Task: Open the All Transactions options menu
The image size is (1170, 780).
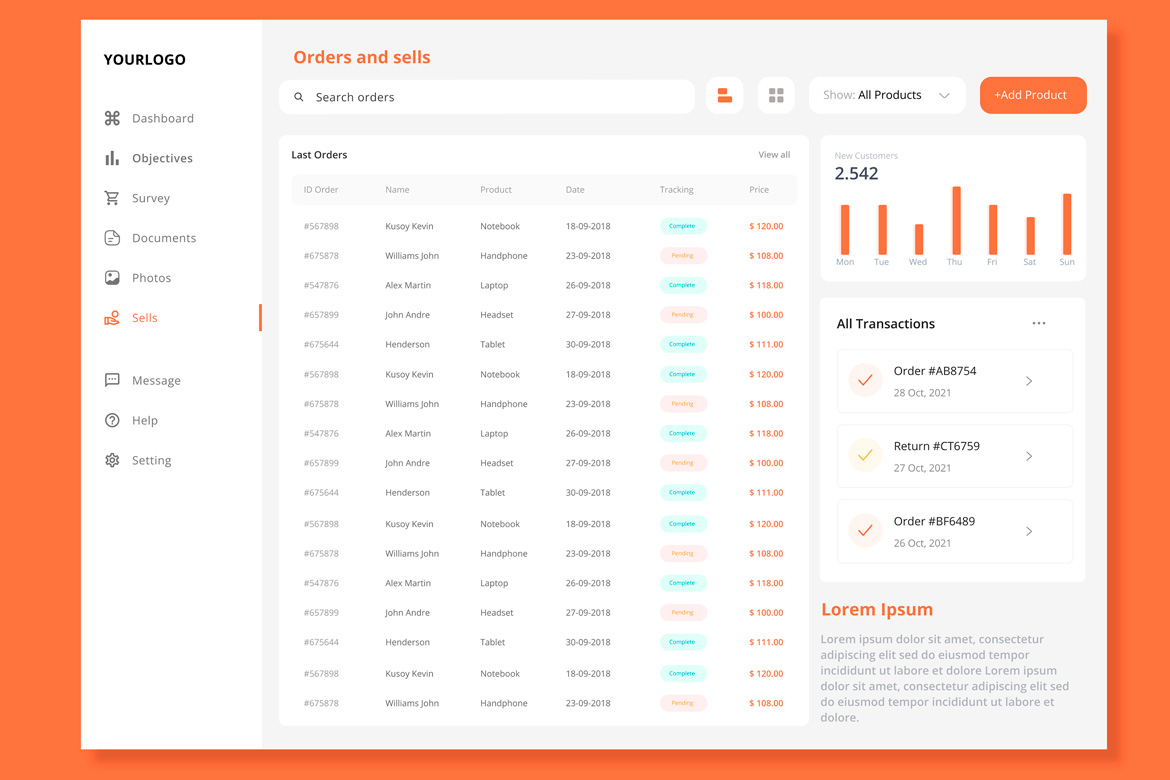Action: tap(1039, 323)
